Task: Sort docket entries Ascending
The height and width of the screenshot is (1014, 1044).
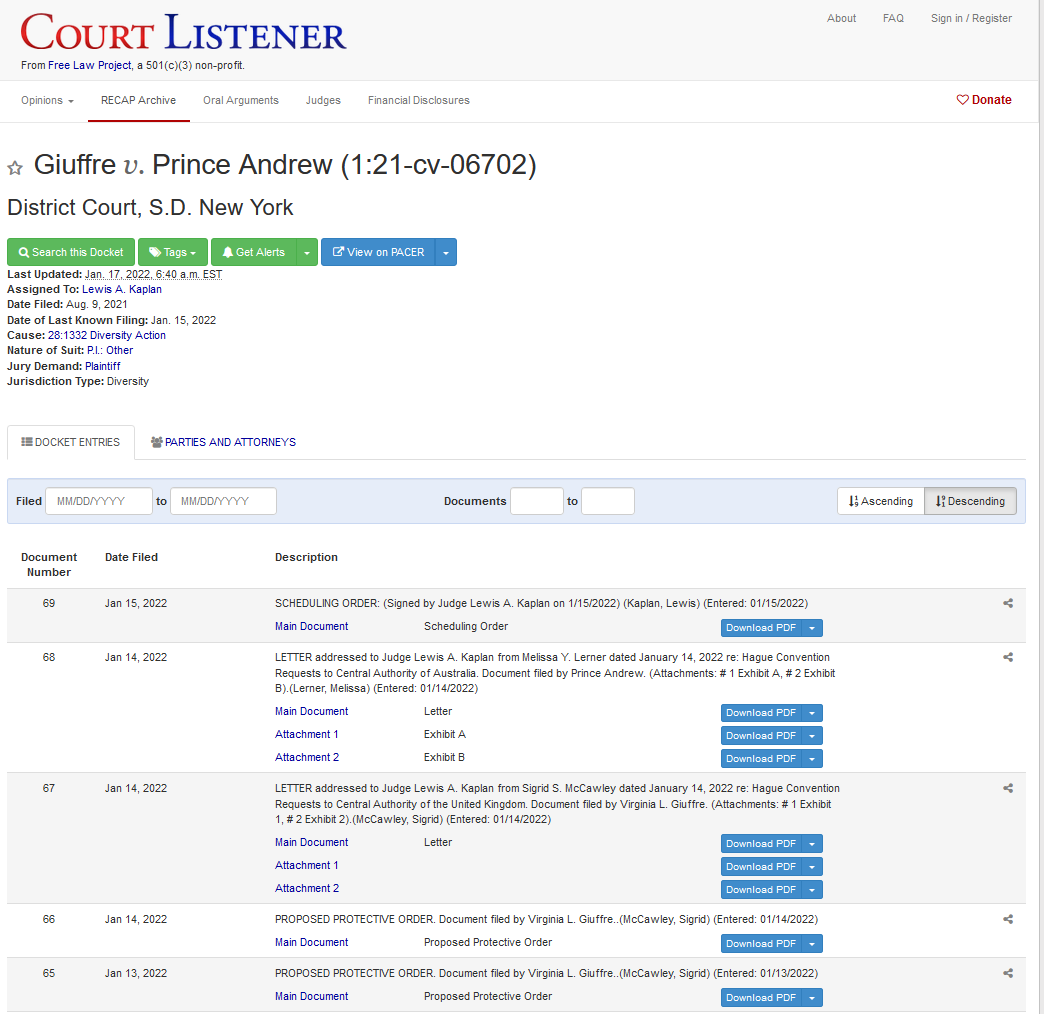Action: [881, 501]
